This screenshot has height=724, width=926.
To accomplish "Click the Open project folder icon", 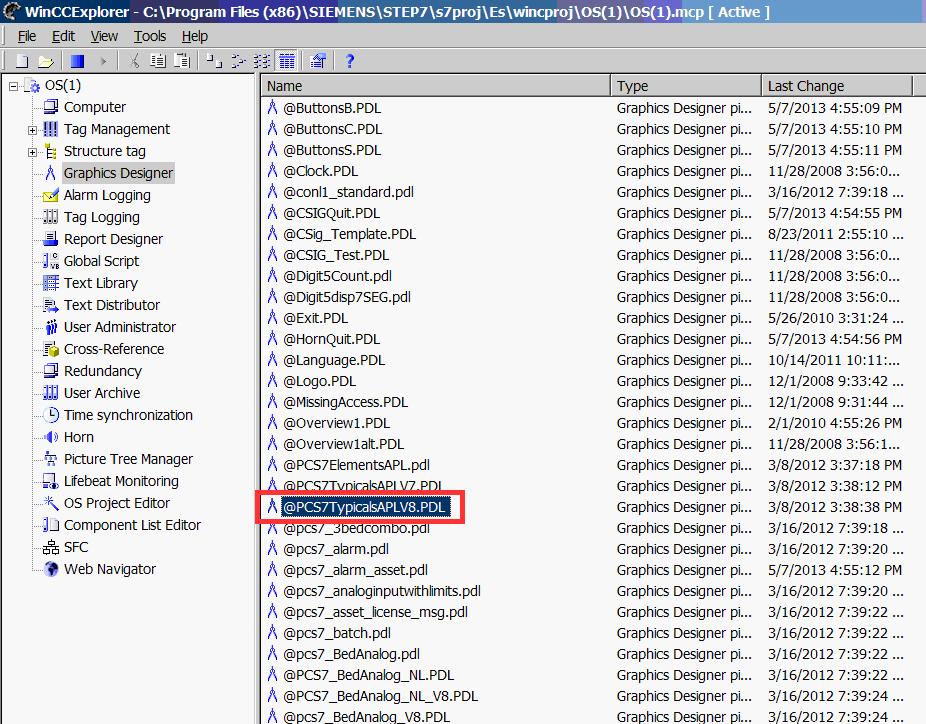I will (46, 61).
